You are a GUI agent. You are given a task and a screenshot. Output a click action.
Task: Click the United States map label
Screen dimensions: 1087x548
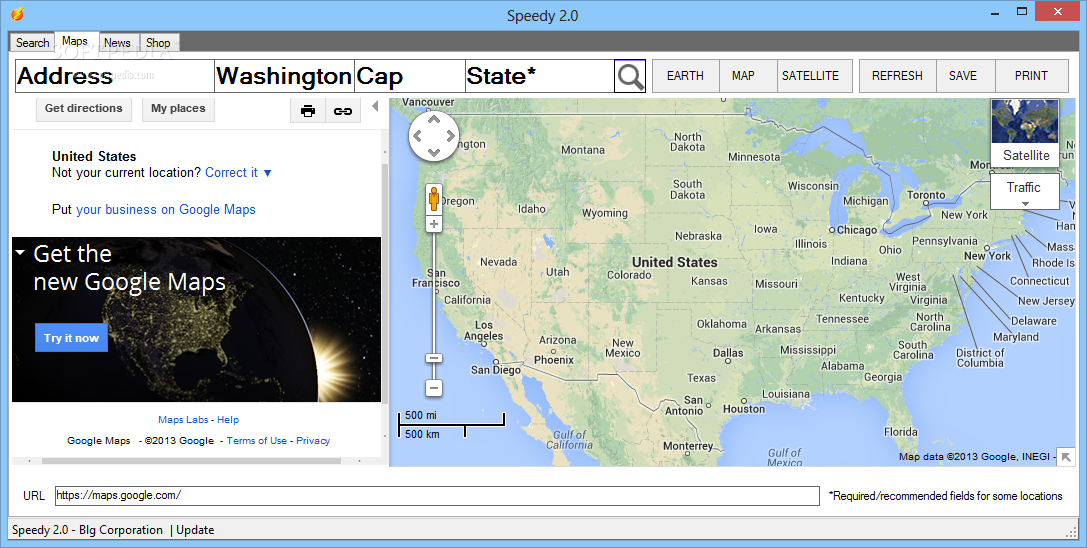pyautogui.click(x=675, y=262)
